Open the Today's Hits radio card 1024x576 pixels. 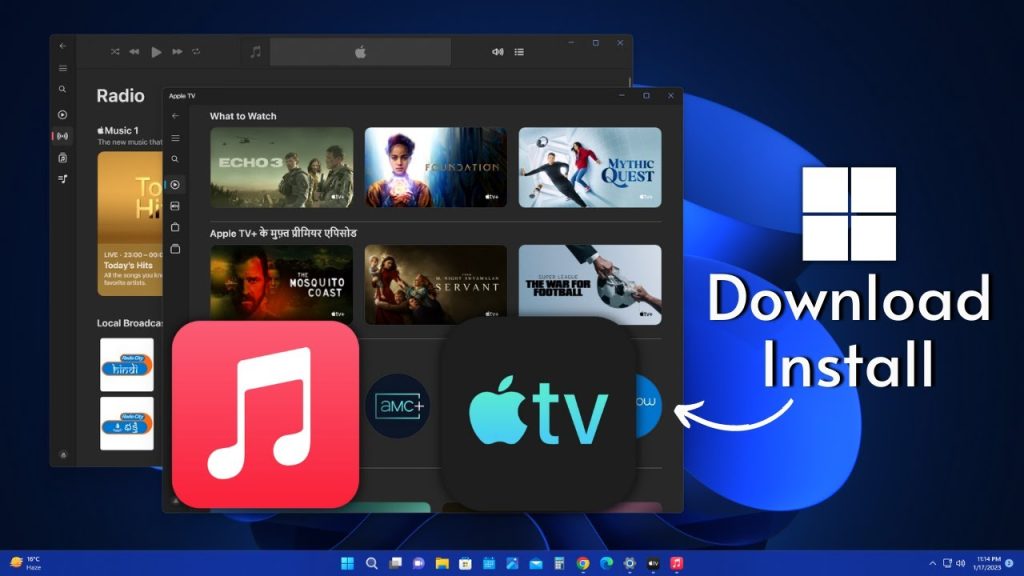coord(130,224)
